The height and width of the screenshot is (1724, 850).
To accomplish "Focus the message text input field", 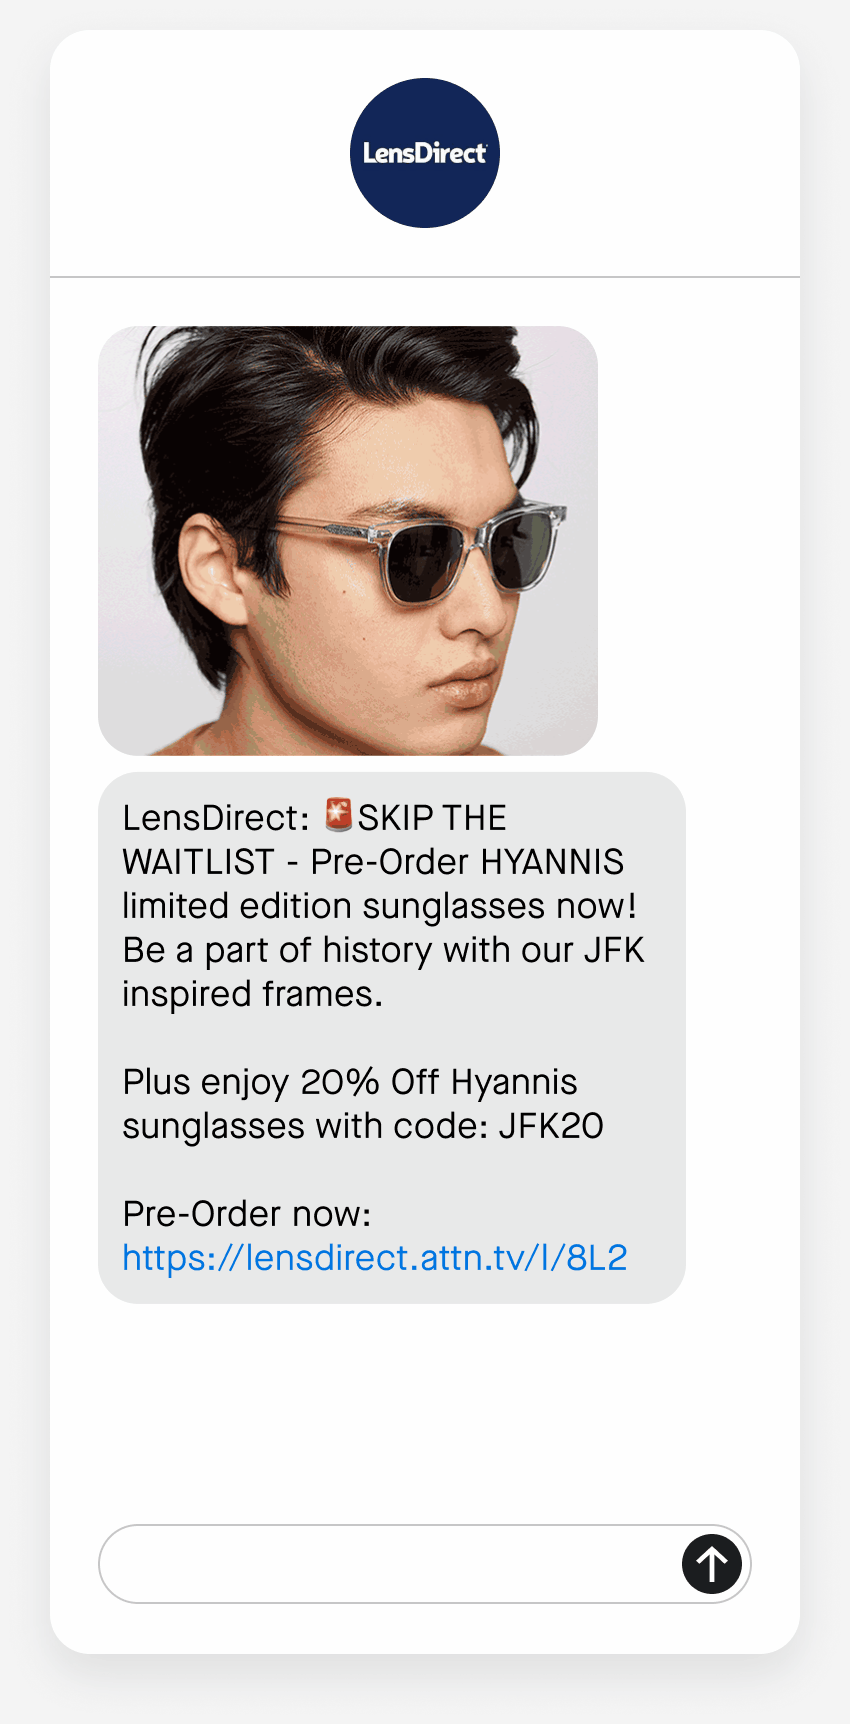I will click(390, 1563).
